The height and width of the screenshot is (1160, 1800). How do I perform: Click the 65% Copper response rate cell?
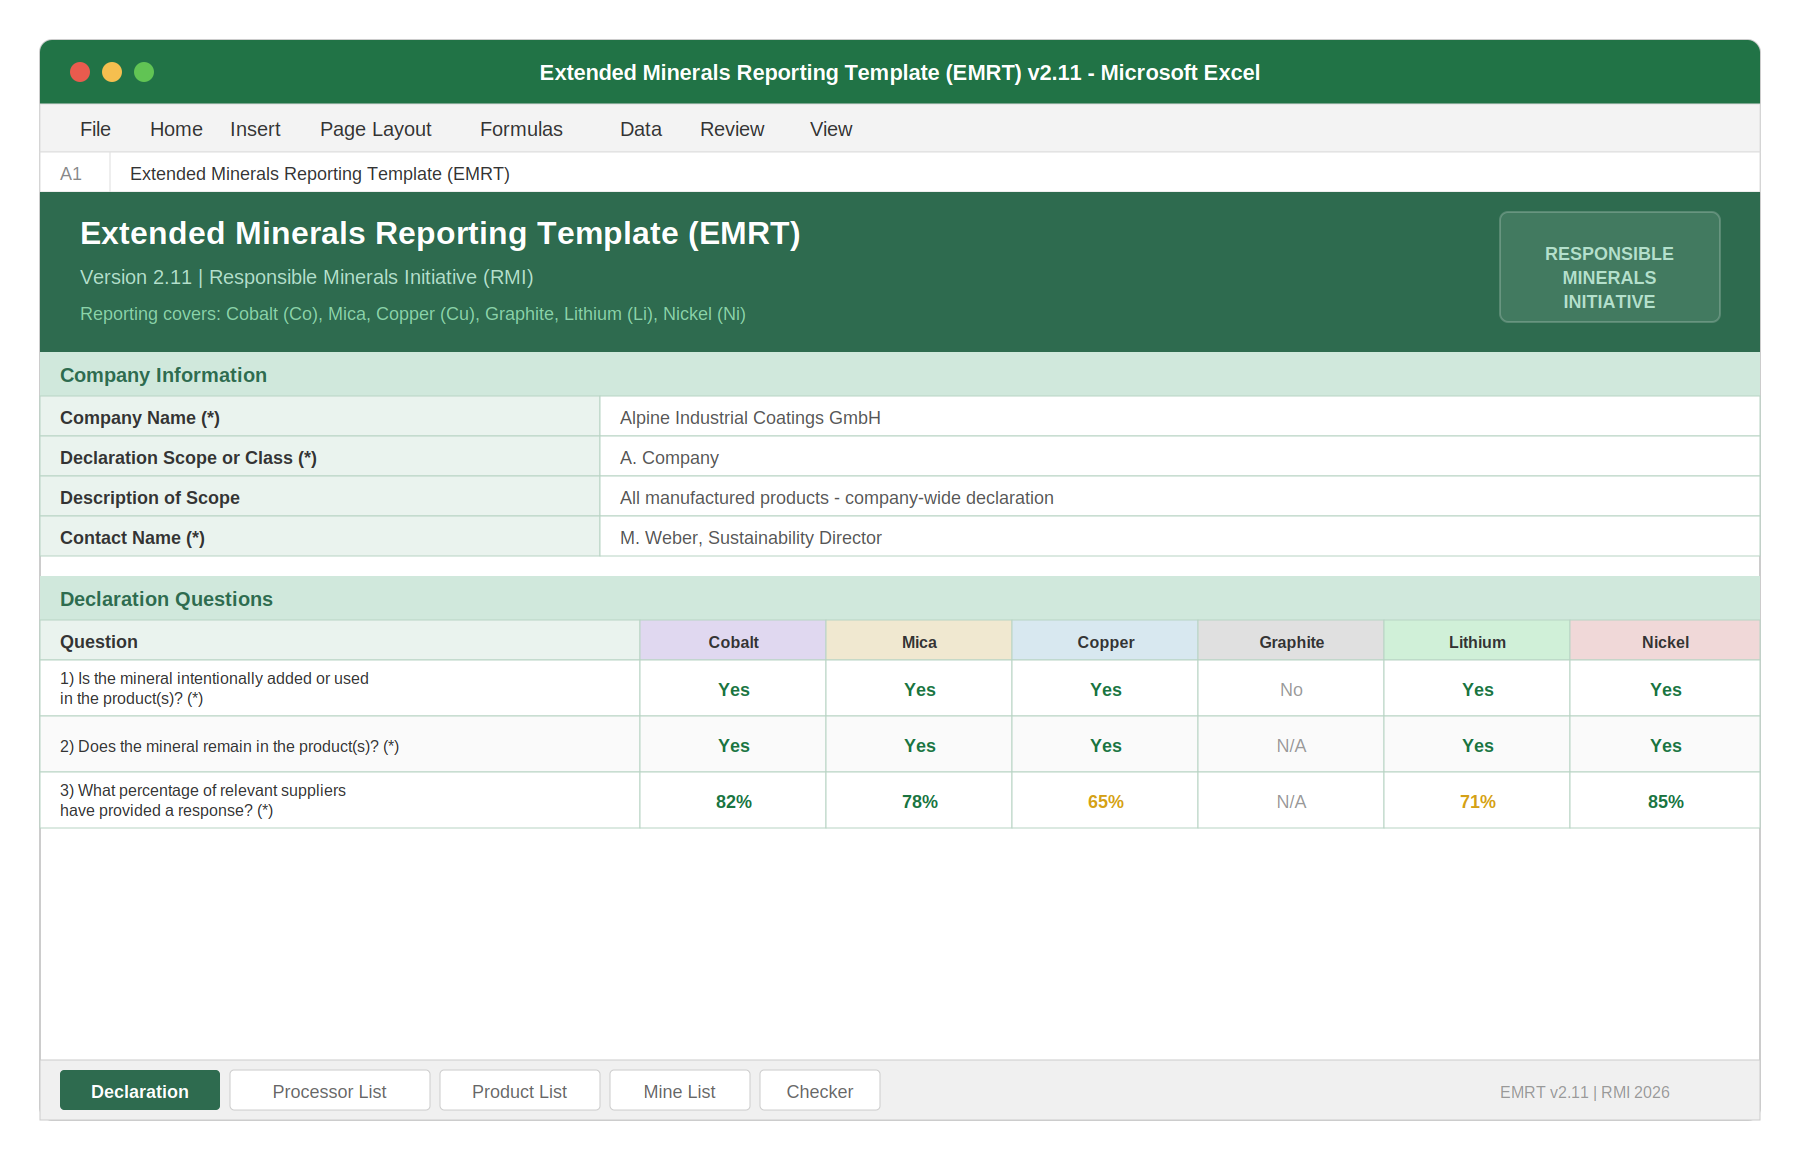pos(1104,800)
